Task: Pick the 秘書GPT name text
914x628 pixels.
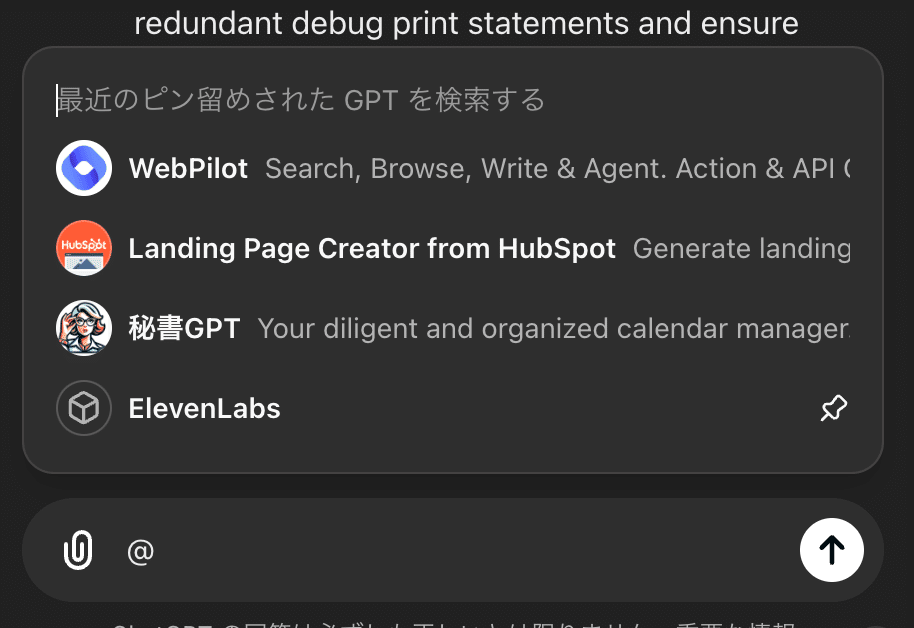Action: pyautogui.click(x=184, y=329)
